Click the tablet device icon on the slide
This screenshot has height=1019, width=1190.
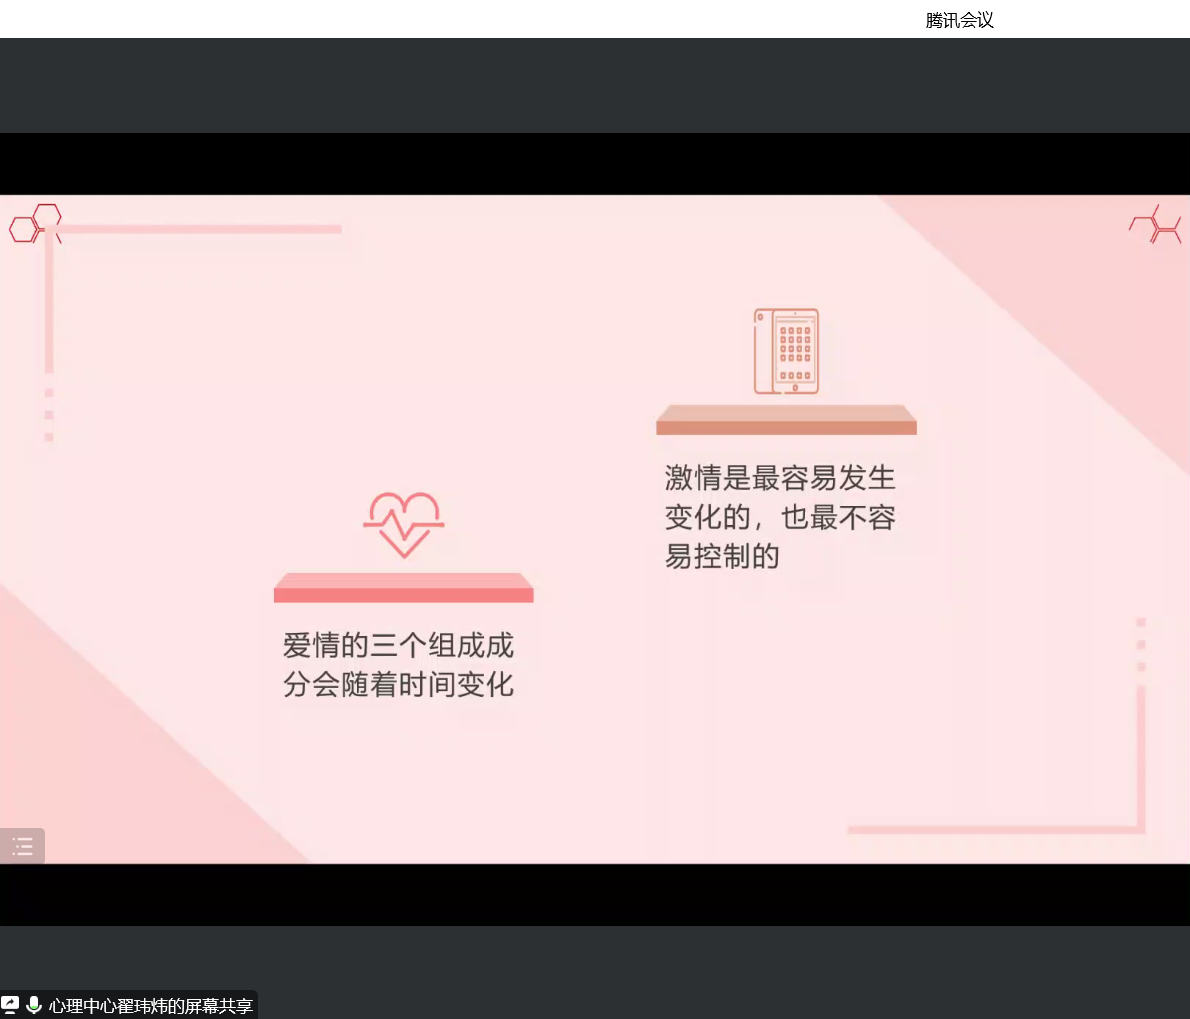point(786,351)
